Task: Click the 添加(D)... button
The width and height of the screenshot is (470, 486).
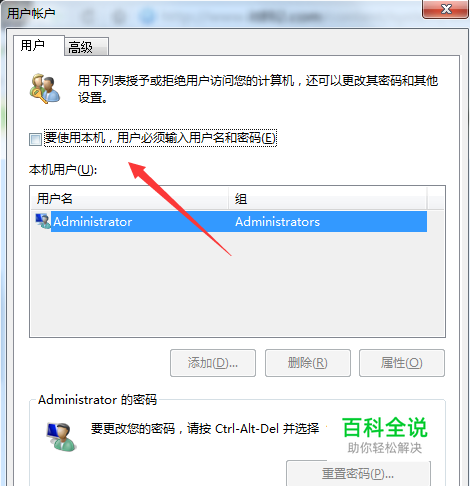Action: click(213, 363)
